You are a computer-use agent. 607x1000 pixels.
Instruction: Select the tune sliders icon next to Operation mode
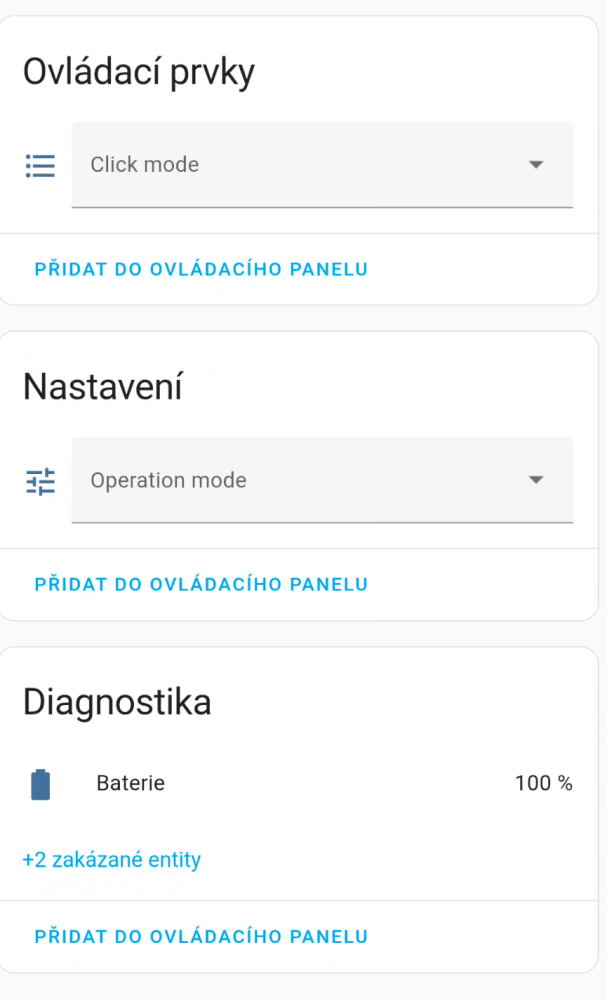tap(39, 481)
